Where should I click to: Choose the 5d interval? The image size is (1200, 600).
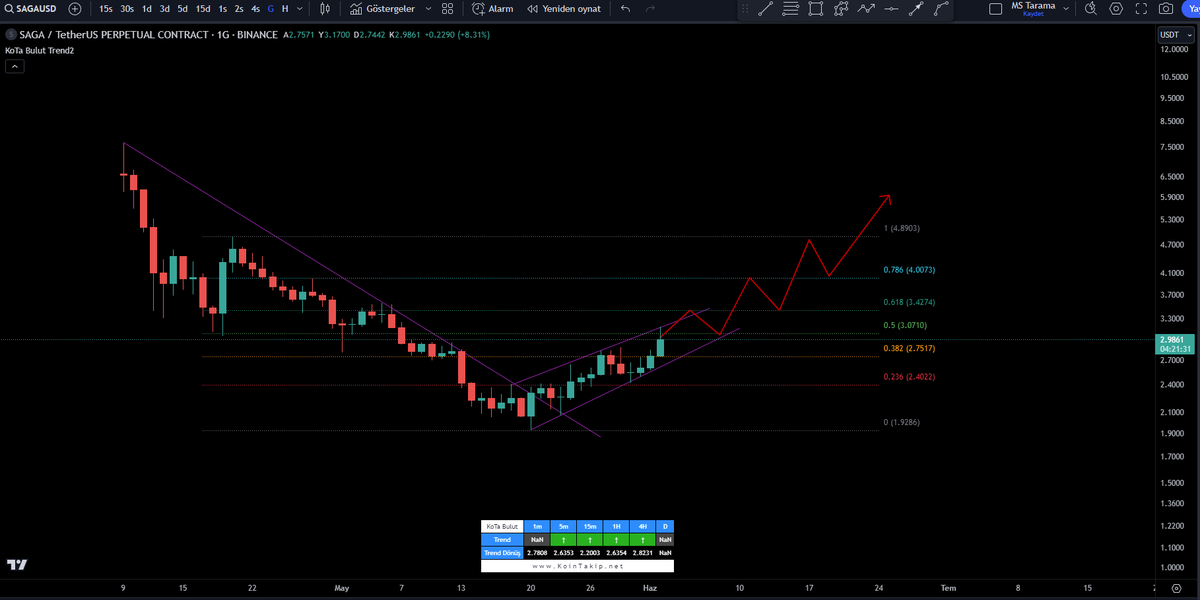point(183,8)
